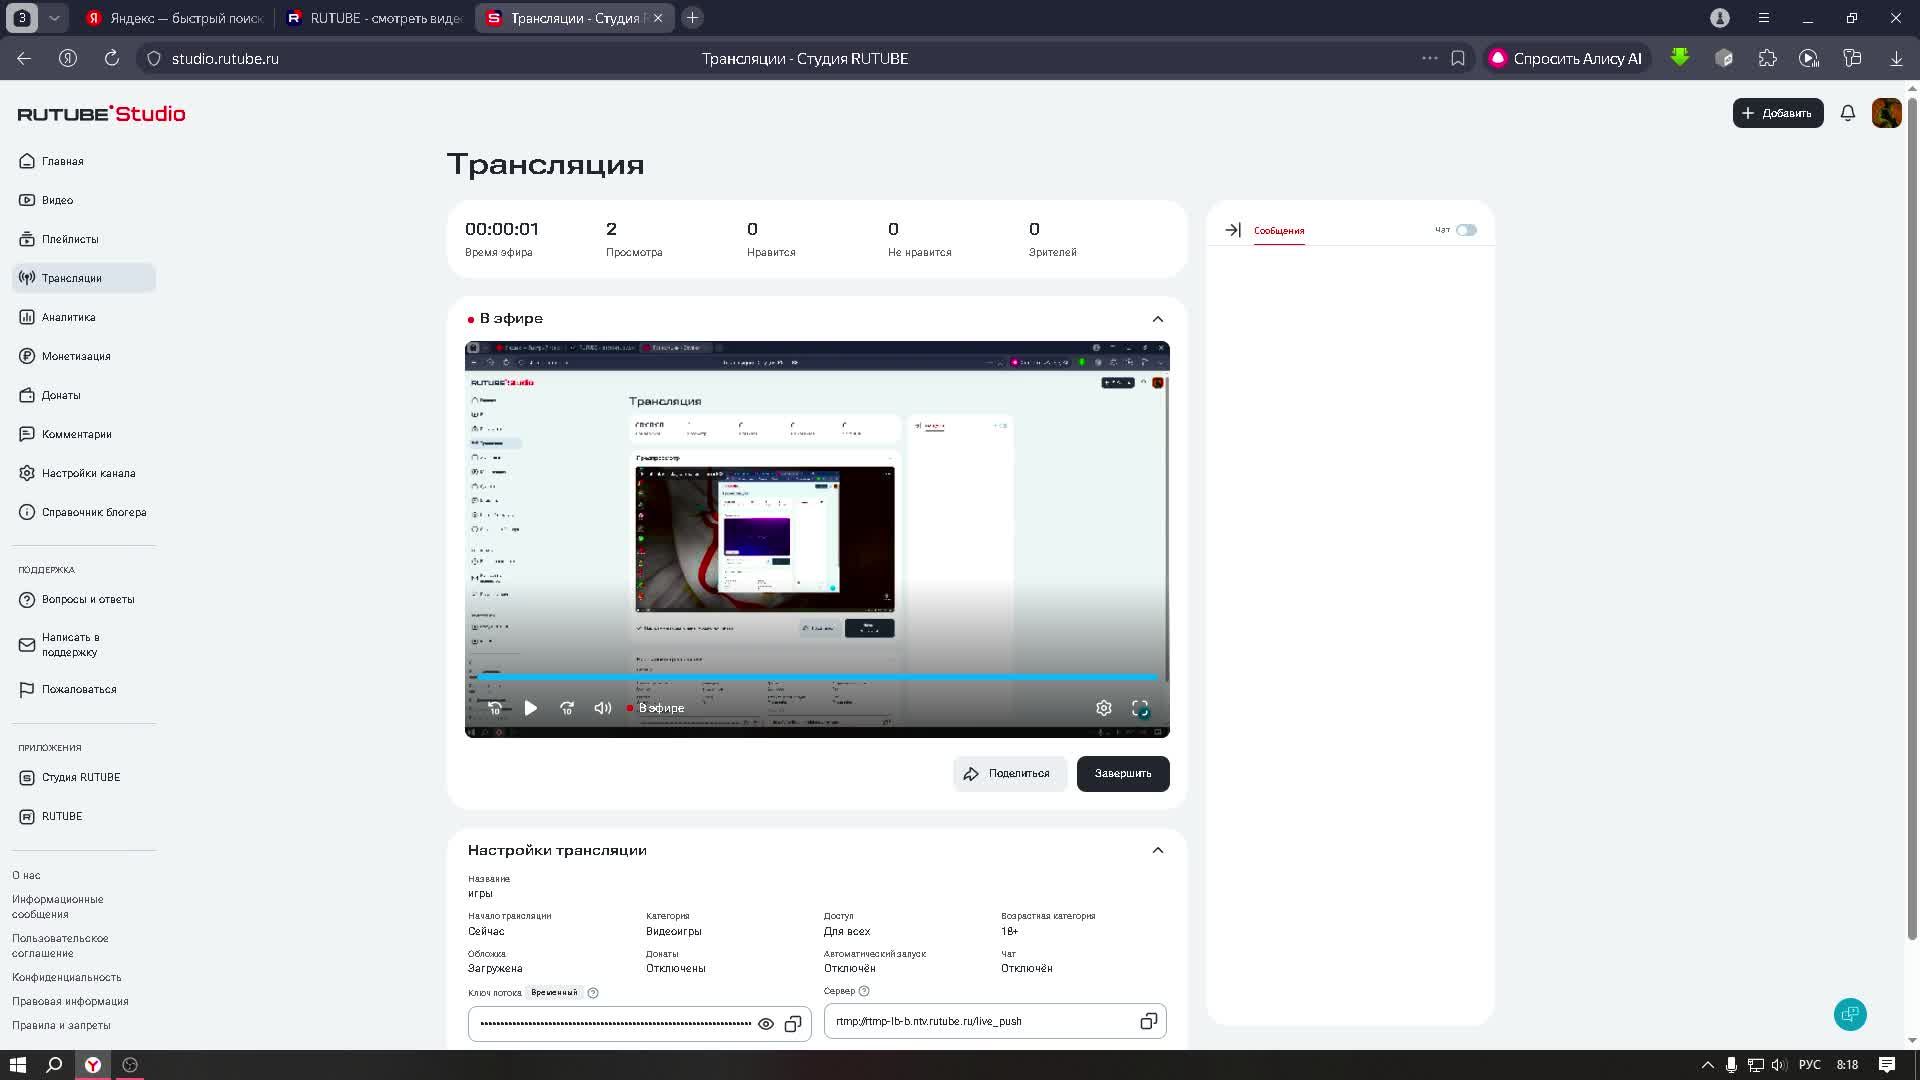Click the Завершить button

(1122, 773)
